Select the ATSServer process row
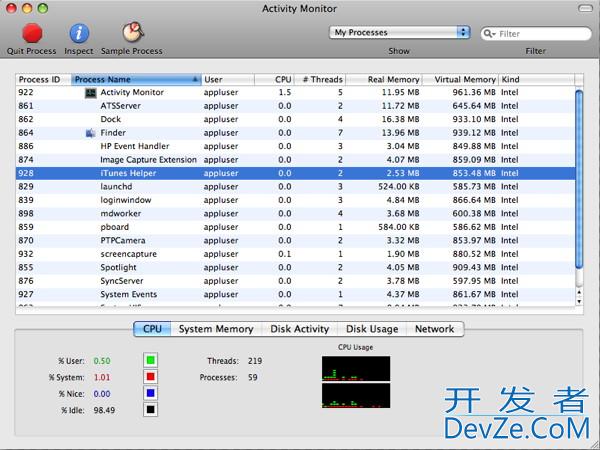 [295, 106]
